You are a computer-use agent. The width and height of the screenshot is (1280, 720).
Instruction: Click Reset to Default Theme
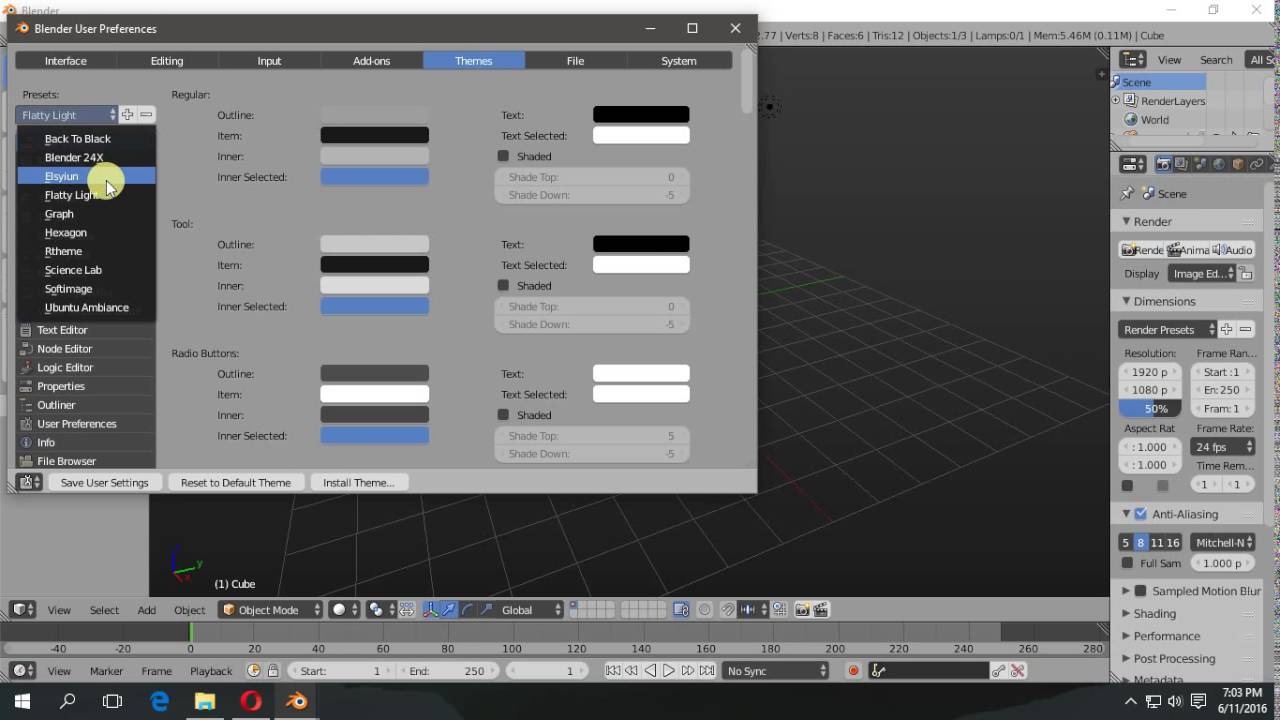click(x=236, y=482)
